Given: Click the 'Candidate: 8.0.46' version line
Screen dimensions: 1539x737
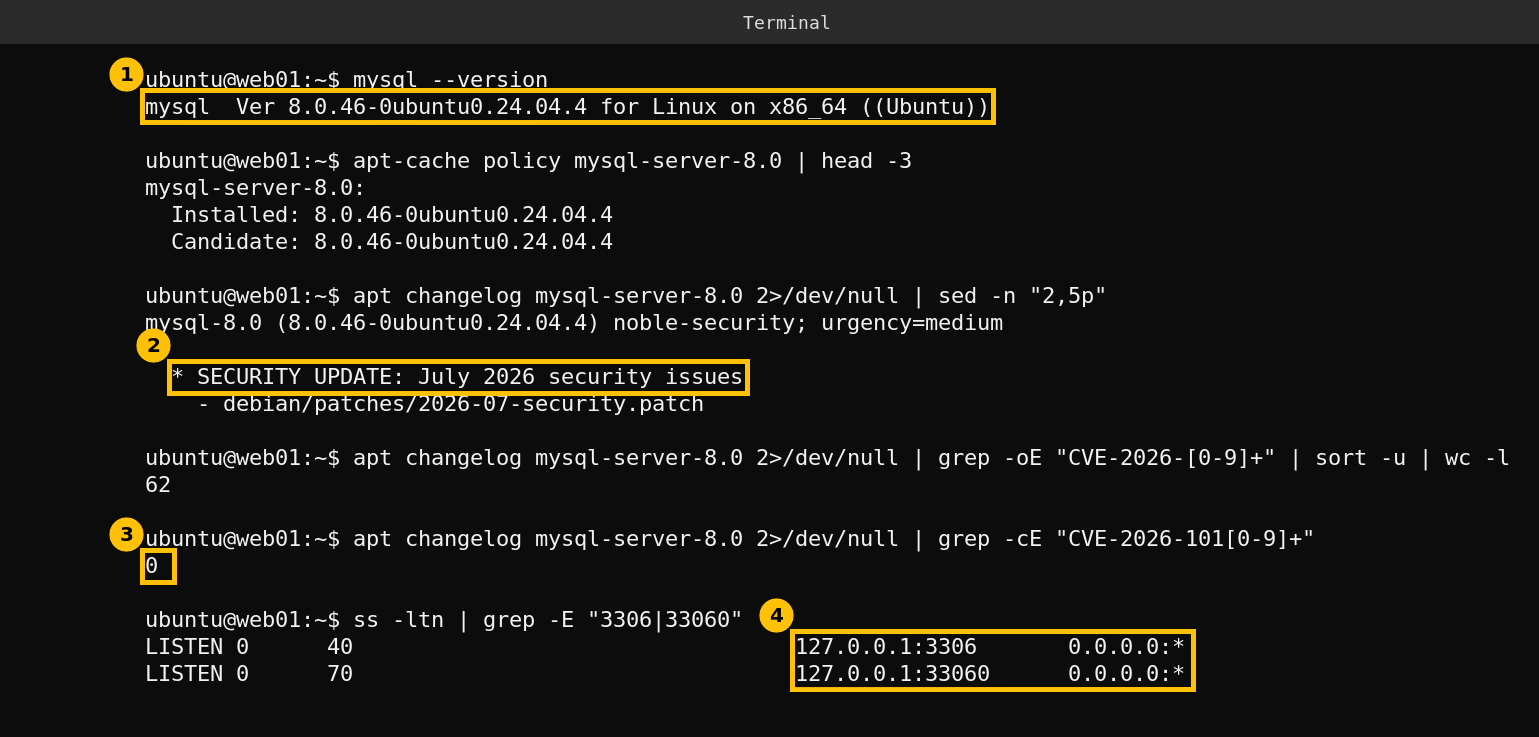Looking at the screenshot, I should [391, 242].
